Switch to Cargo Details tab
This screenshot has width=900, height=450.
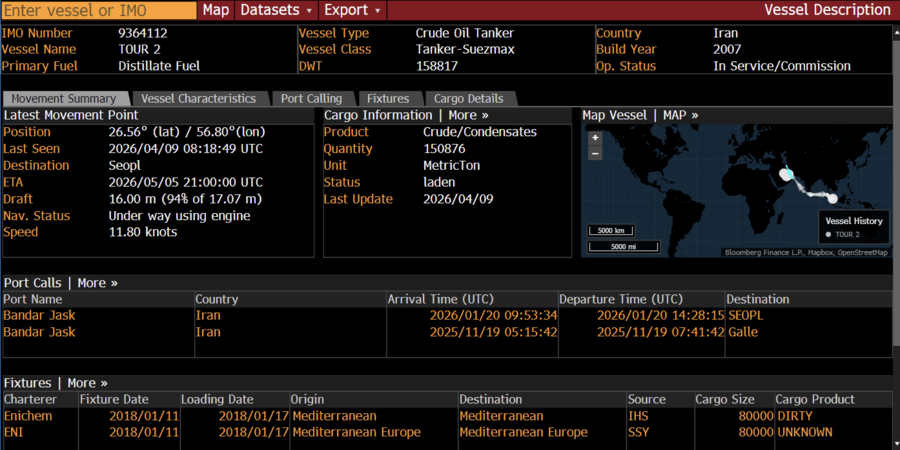pyautogui.click(x=469, y=99)
